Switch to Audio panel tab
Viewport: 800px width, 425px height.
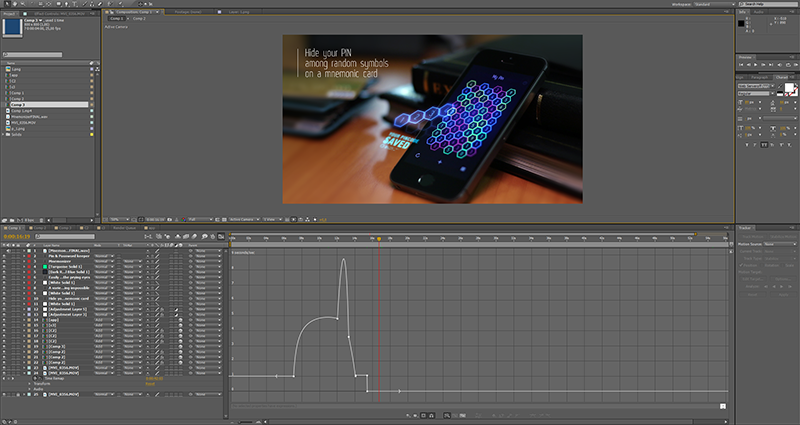click(759, 12)
